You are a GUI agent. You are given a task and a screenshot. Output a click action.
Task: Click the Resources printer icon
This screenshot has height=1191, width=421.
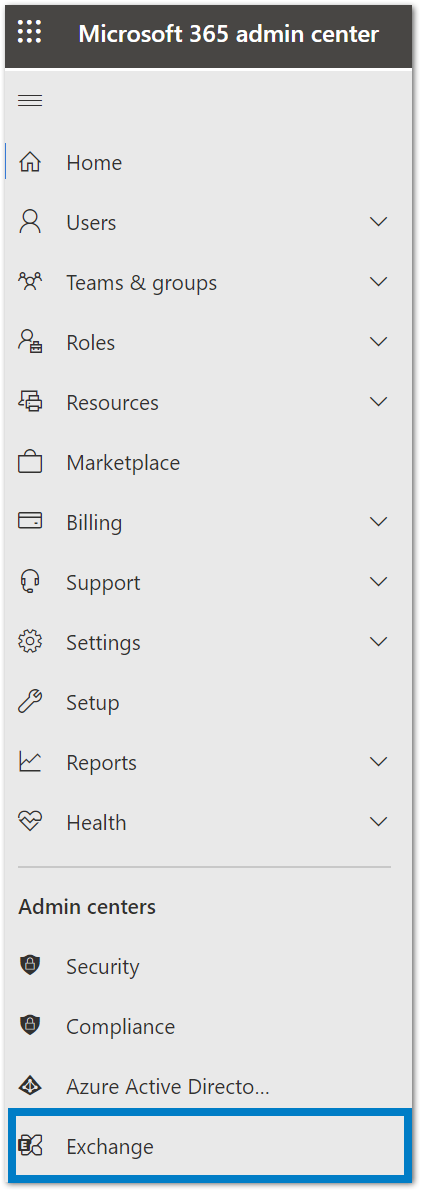30,403
